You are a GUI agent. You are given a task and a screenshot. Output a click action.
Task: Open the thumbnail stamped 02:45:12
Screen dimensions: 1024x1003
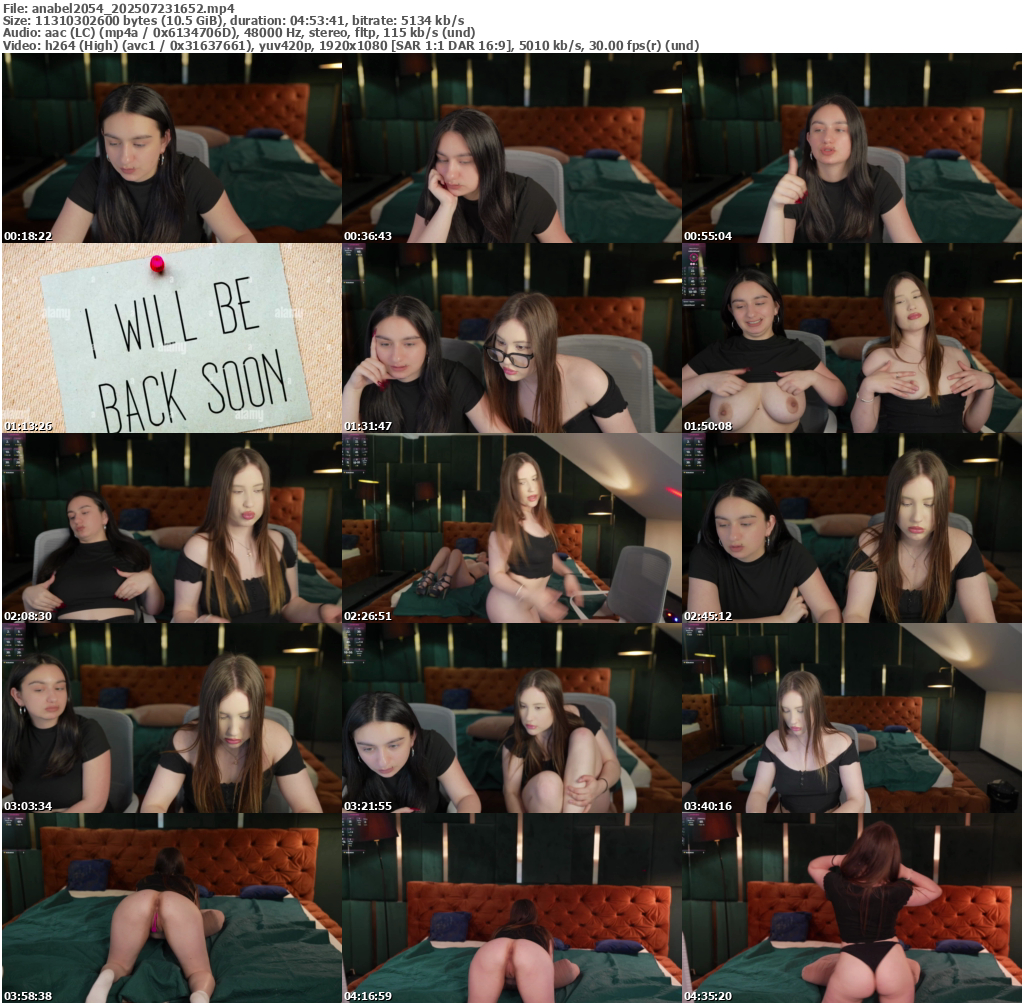pyautogui.click(x=852, y=528)
